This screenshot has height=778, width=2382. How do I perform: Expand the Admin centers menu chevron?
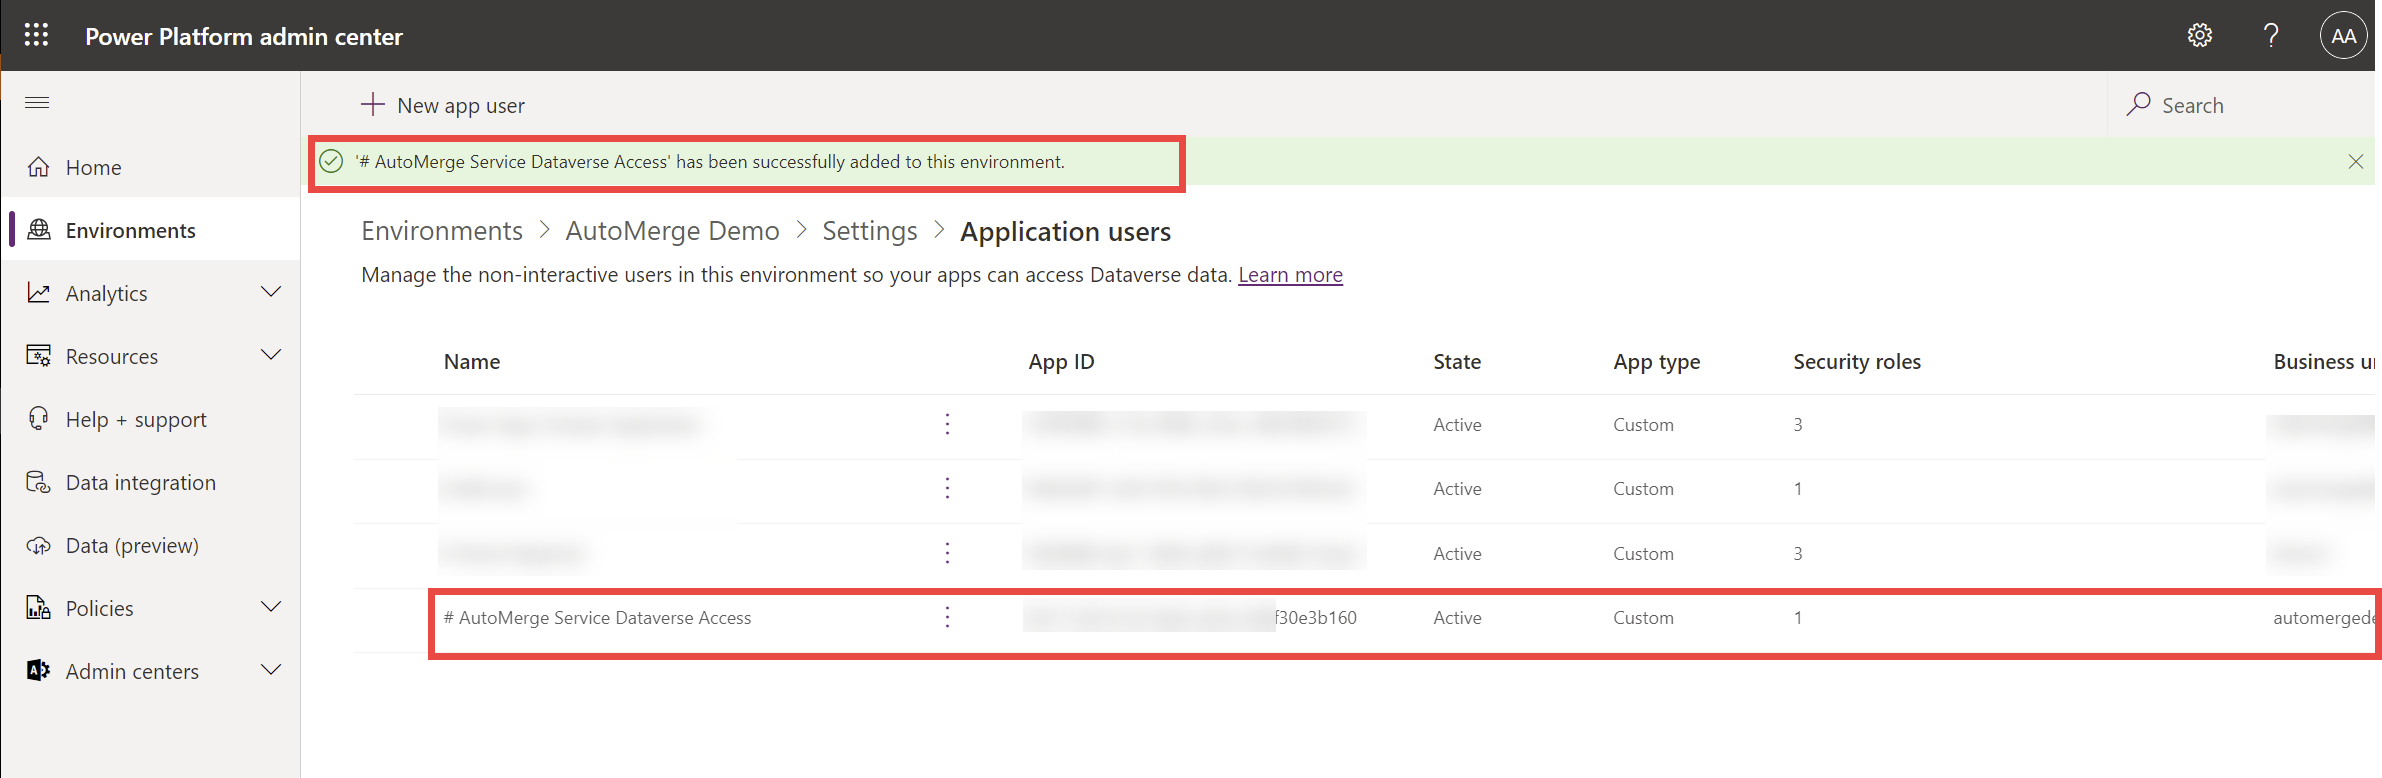pos(270,670)
